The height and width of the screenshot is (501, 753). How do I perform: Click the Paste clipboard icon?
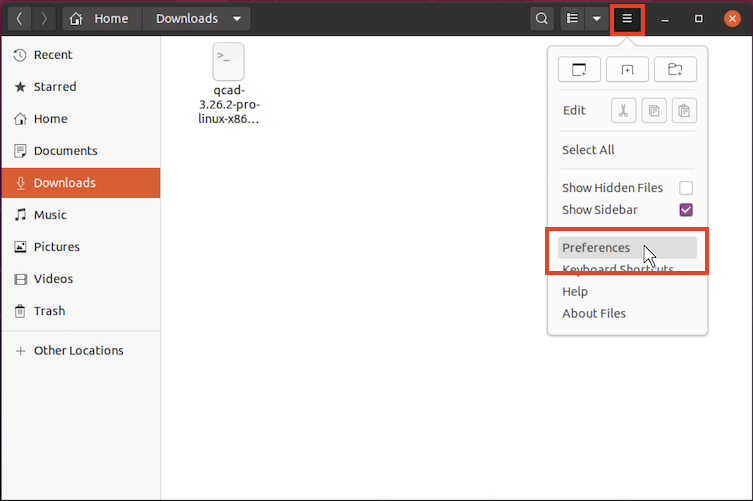coord(684,110)
